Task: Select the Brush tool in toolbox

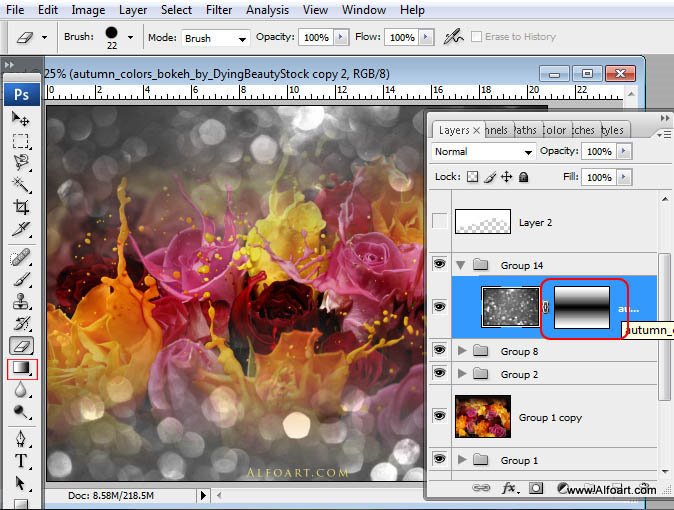Action: coord(20,280)
